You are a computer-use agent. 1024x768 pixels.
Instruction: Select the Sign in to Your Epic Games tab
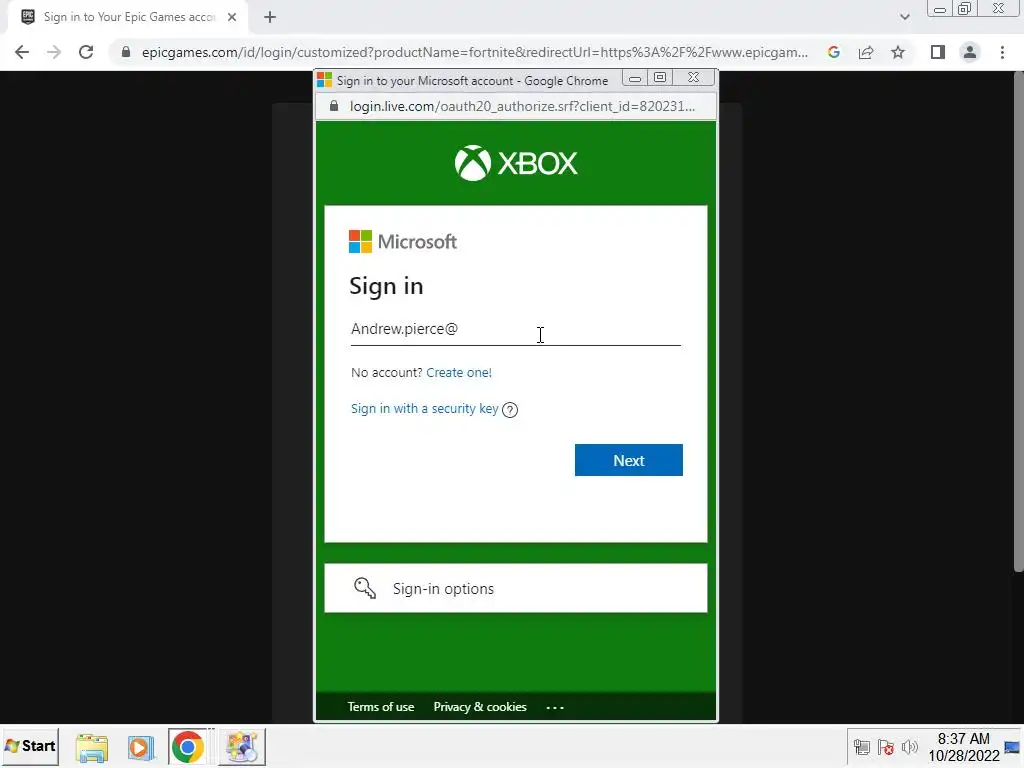129,17
